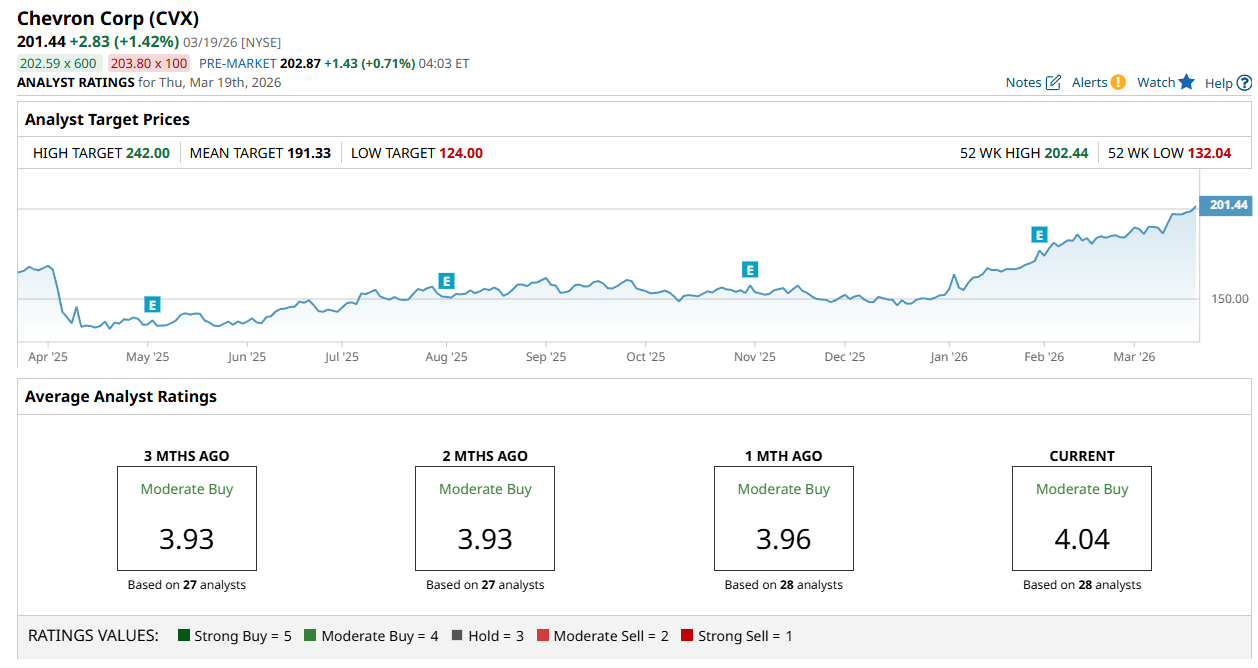Open the Help question mark icon
1258x668 pixels.
point(1245,83)
